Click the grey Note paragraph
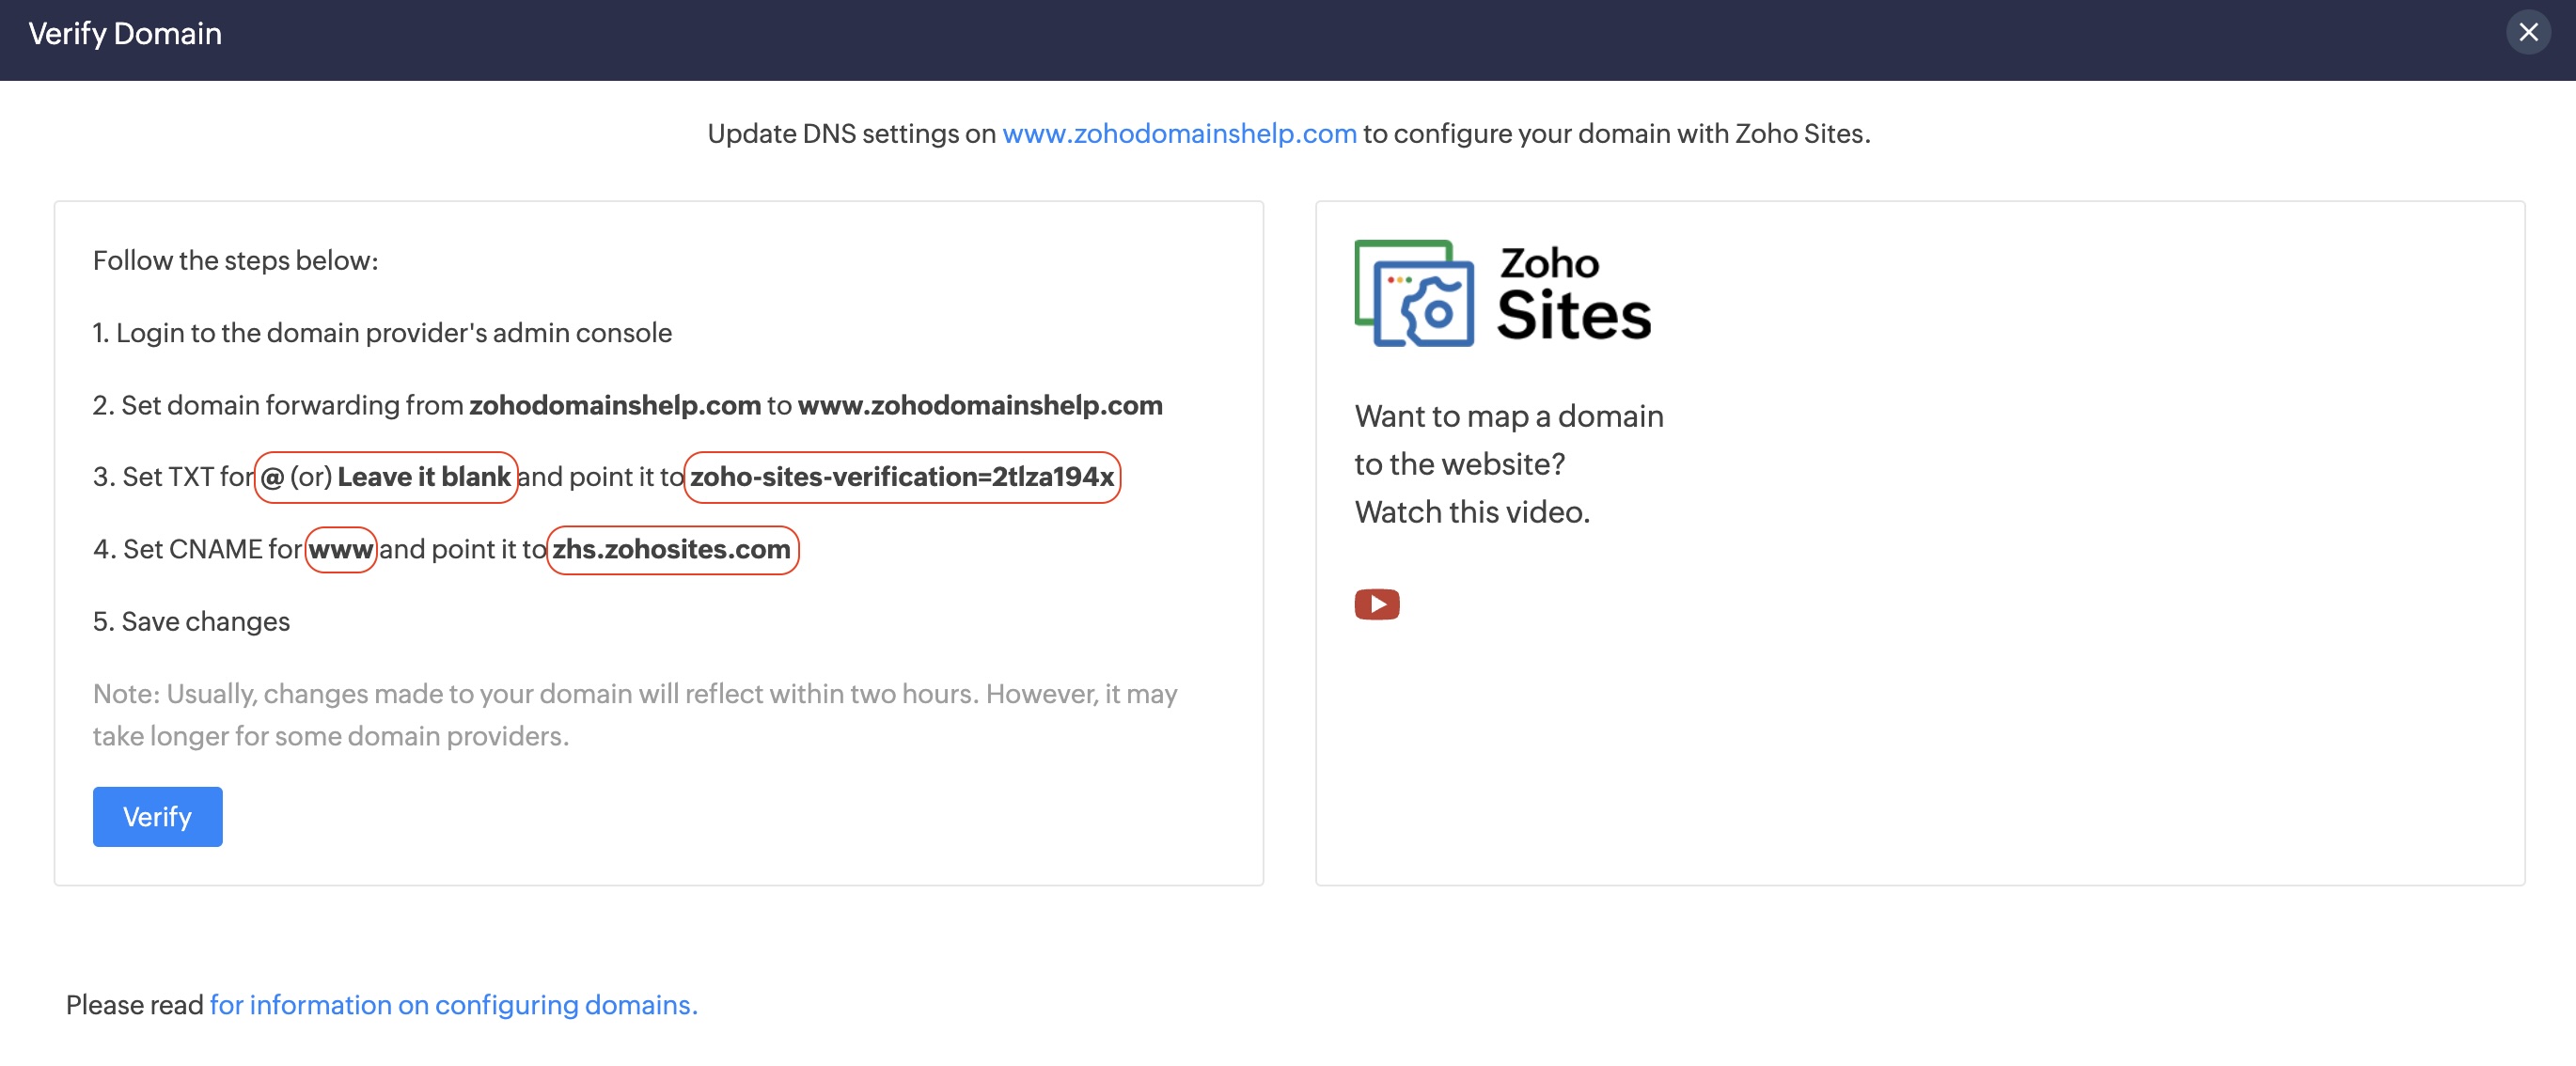 pyautogui.click(x=634, y=714)
